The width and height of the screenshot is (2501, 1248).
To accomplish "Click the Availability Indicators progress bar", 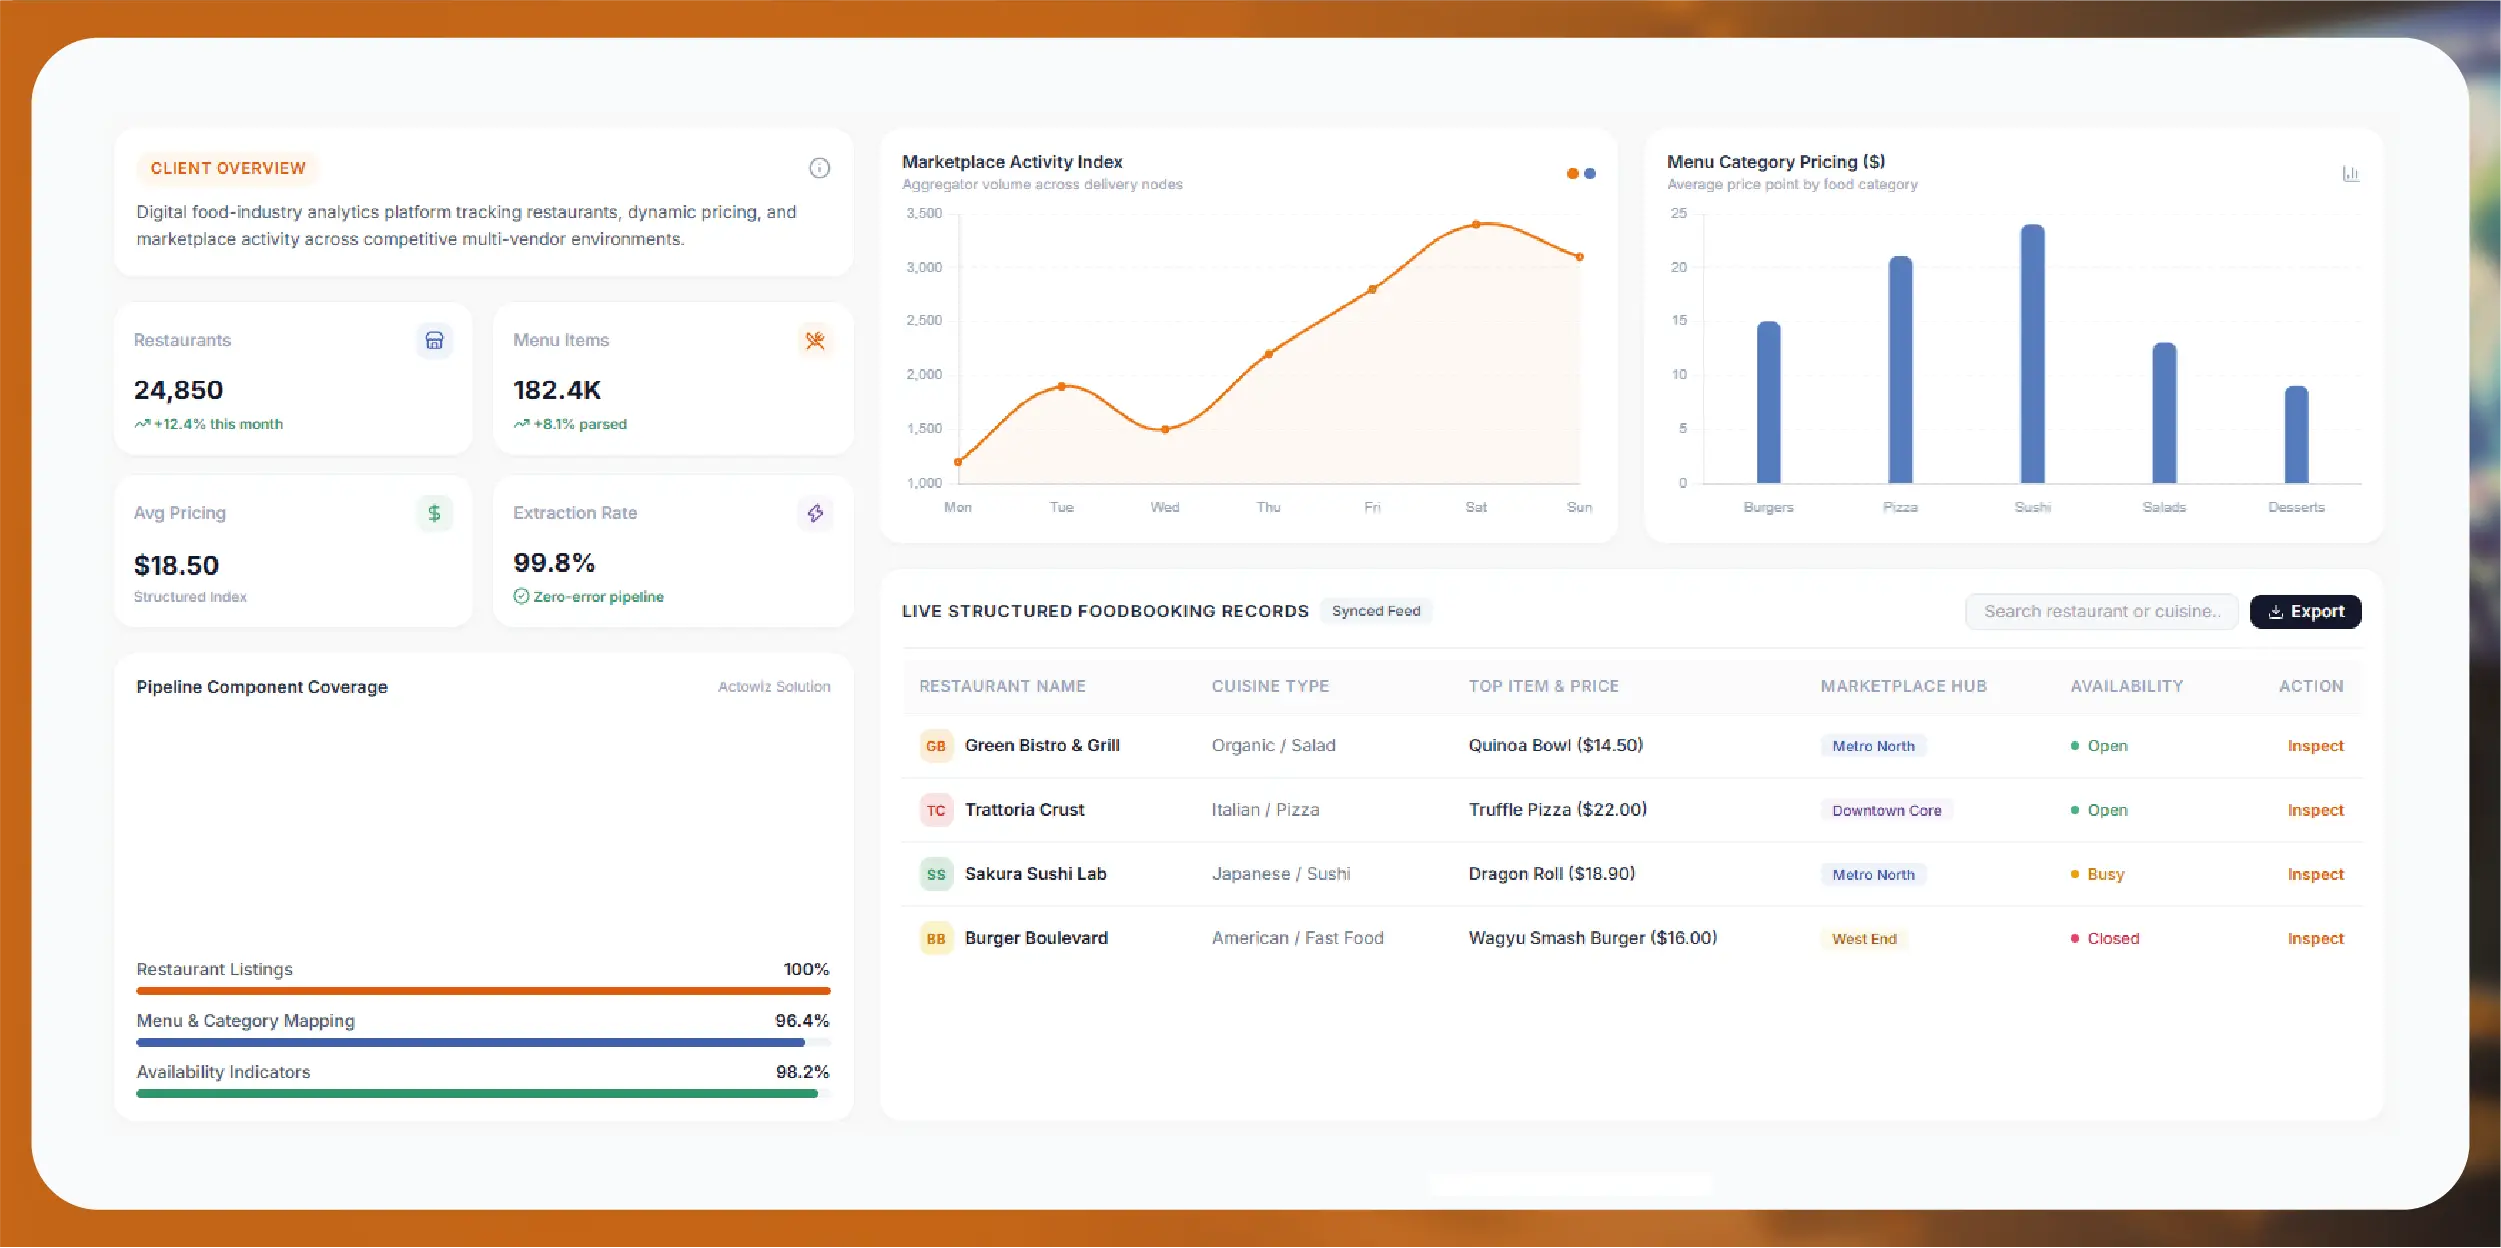I will pyautogui.click(x=483, y=1093).
